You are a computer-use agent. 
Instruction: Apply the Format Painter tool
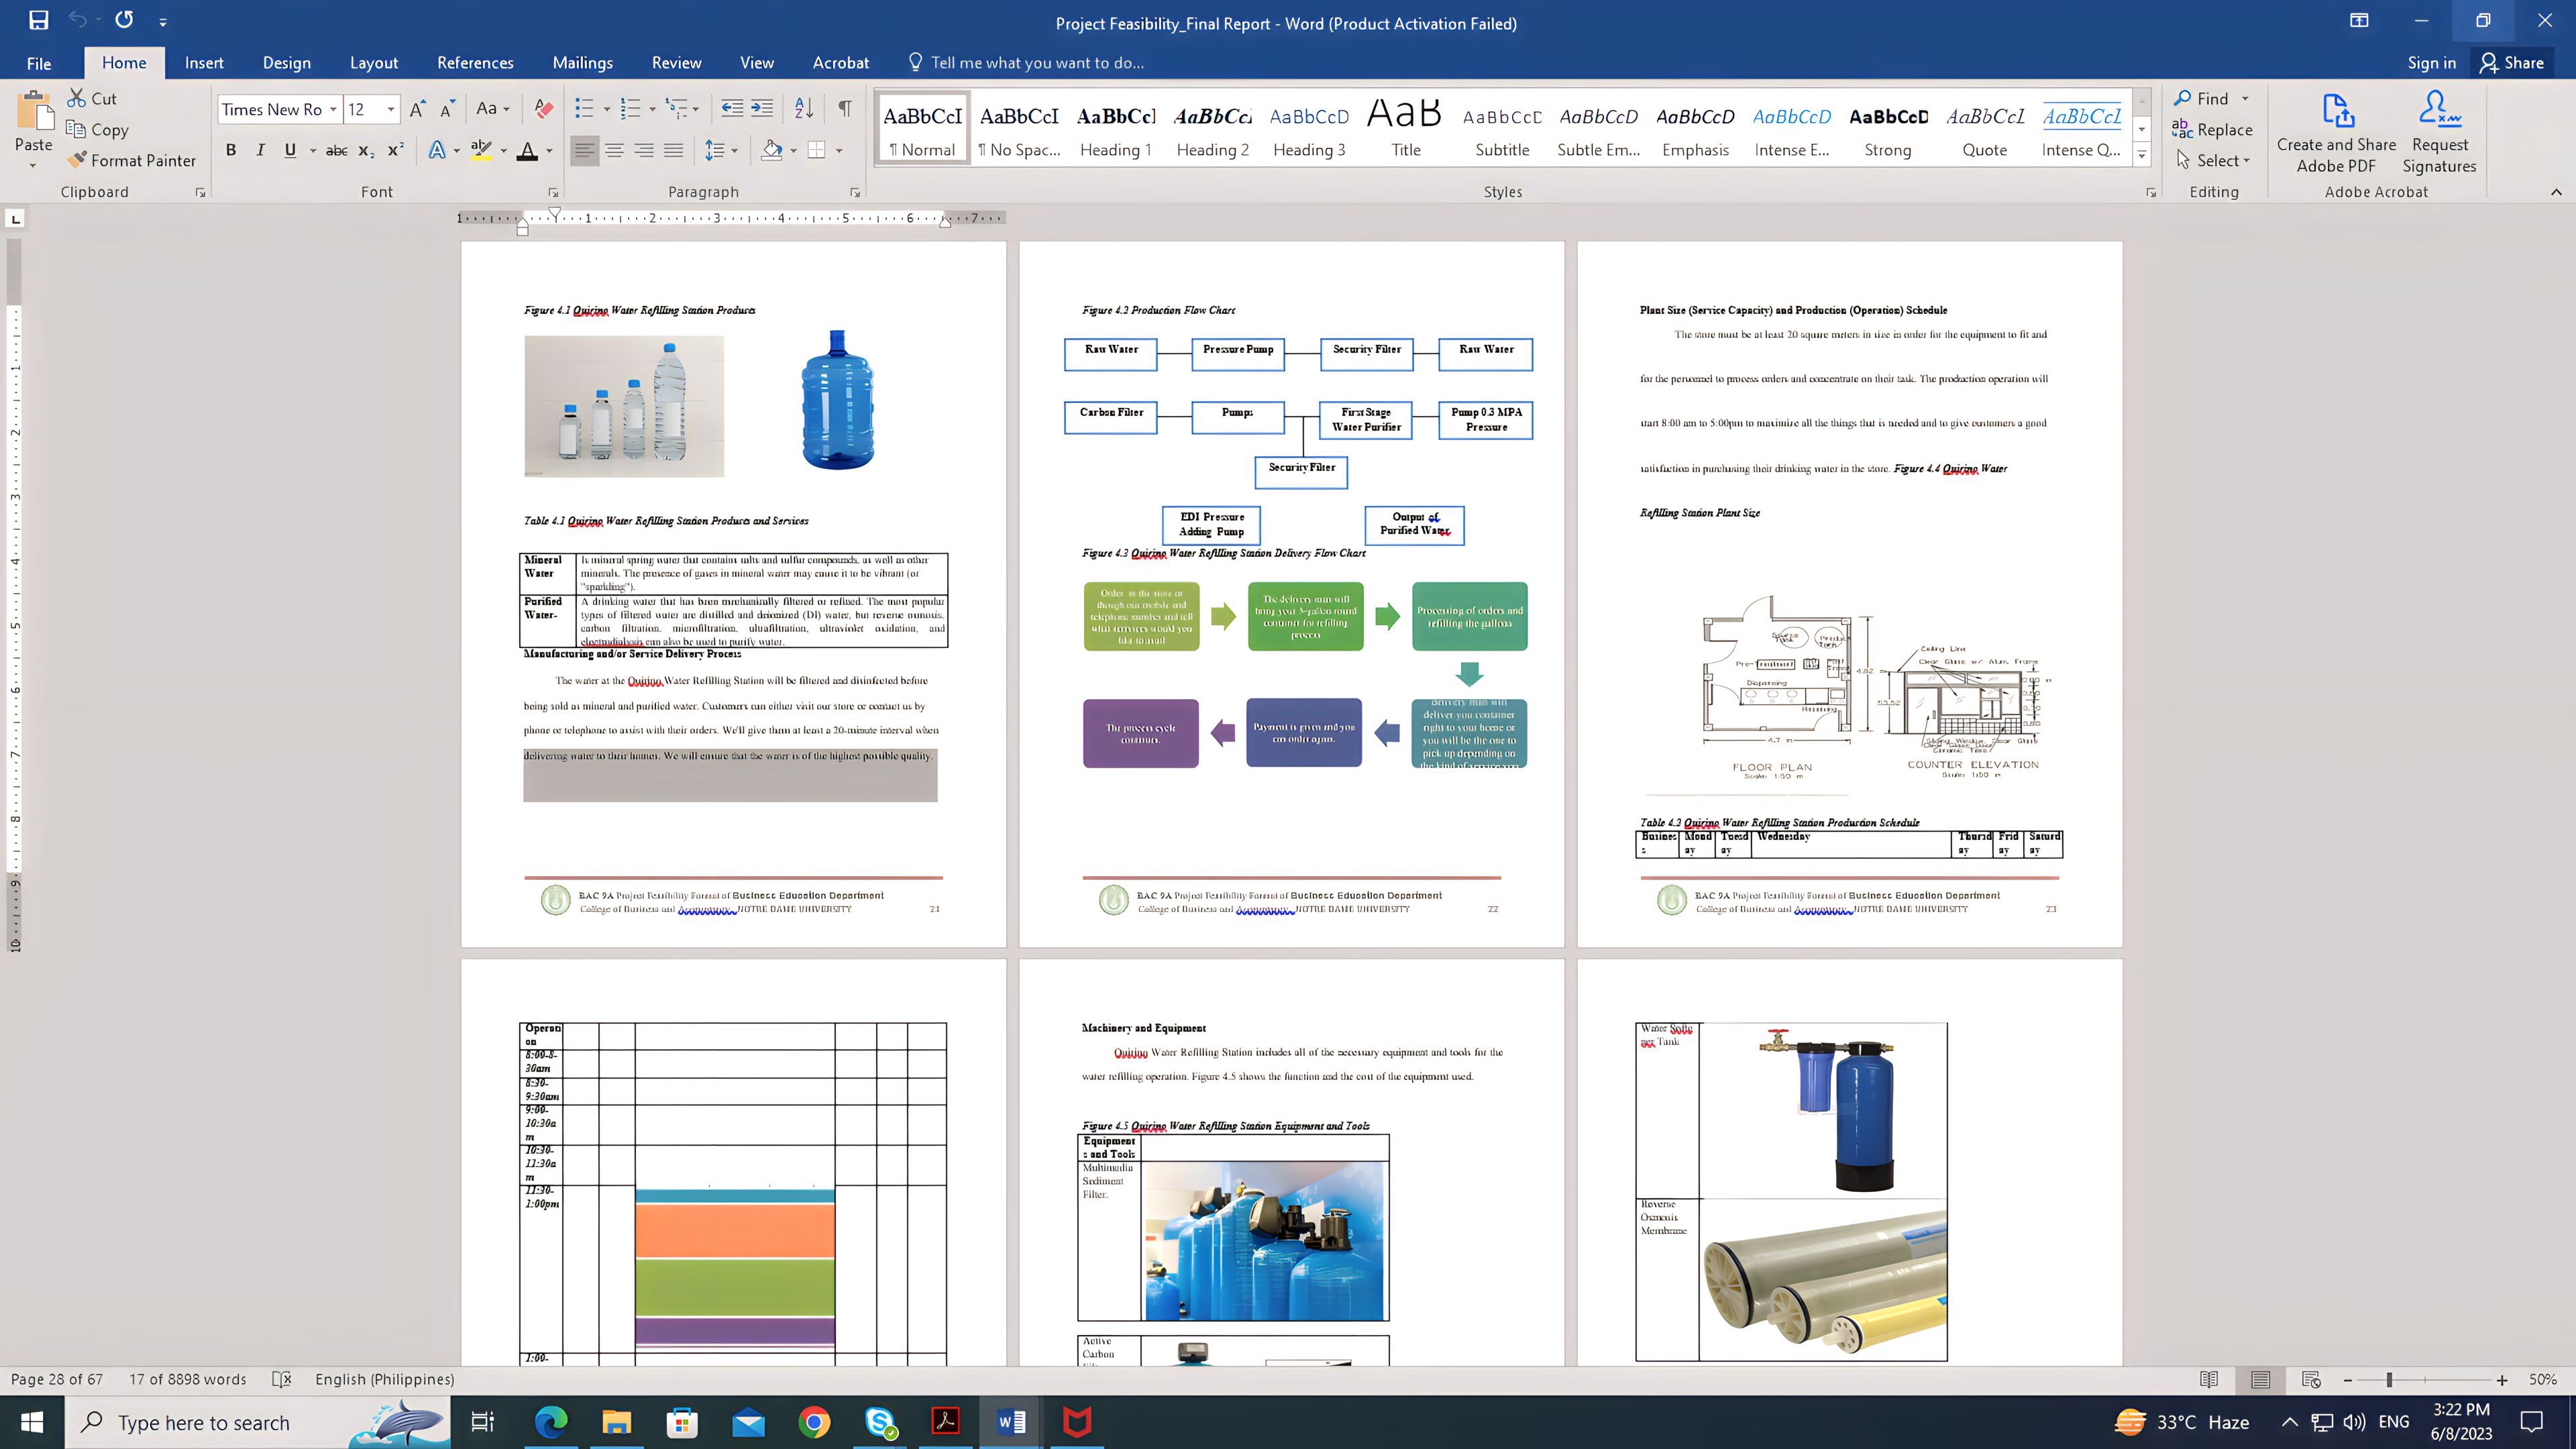(x=131, y=160)
